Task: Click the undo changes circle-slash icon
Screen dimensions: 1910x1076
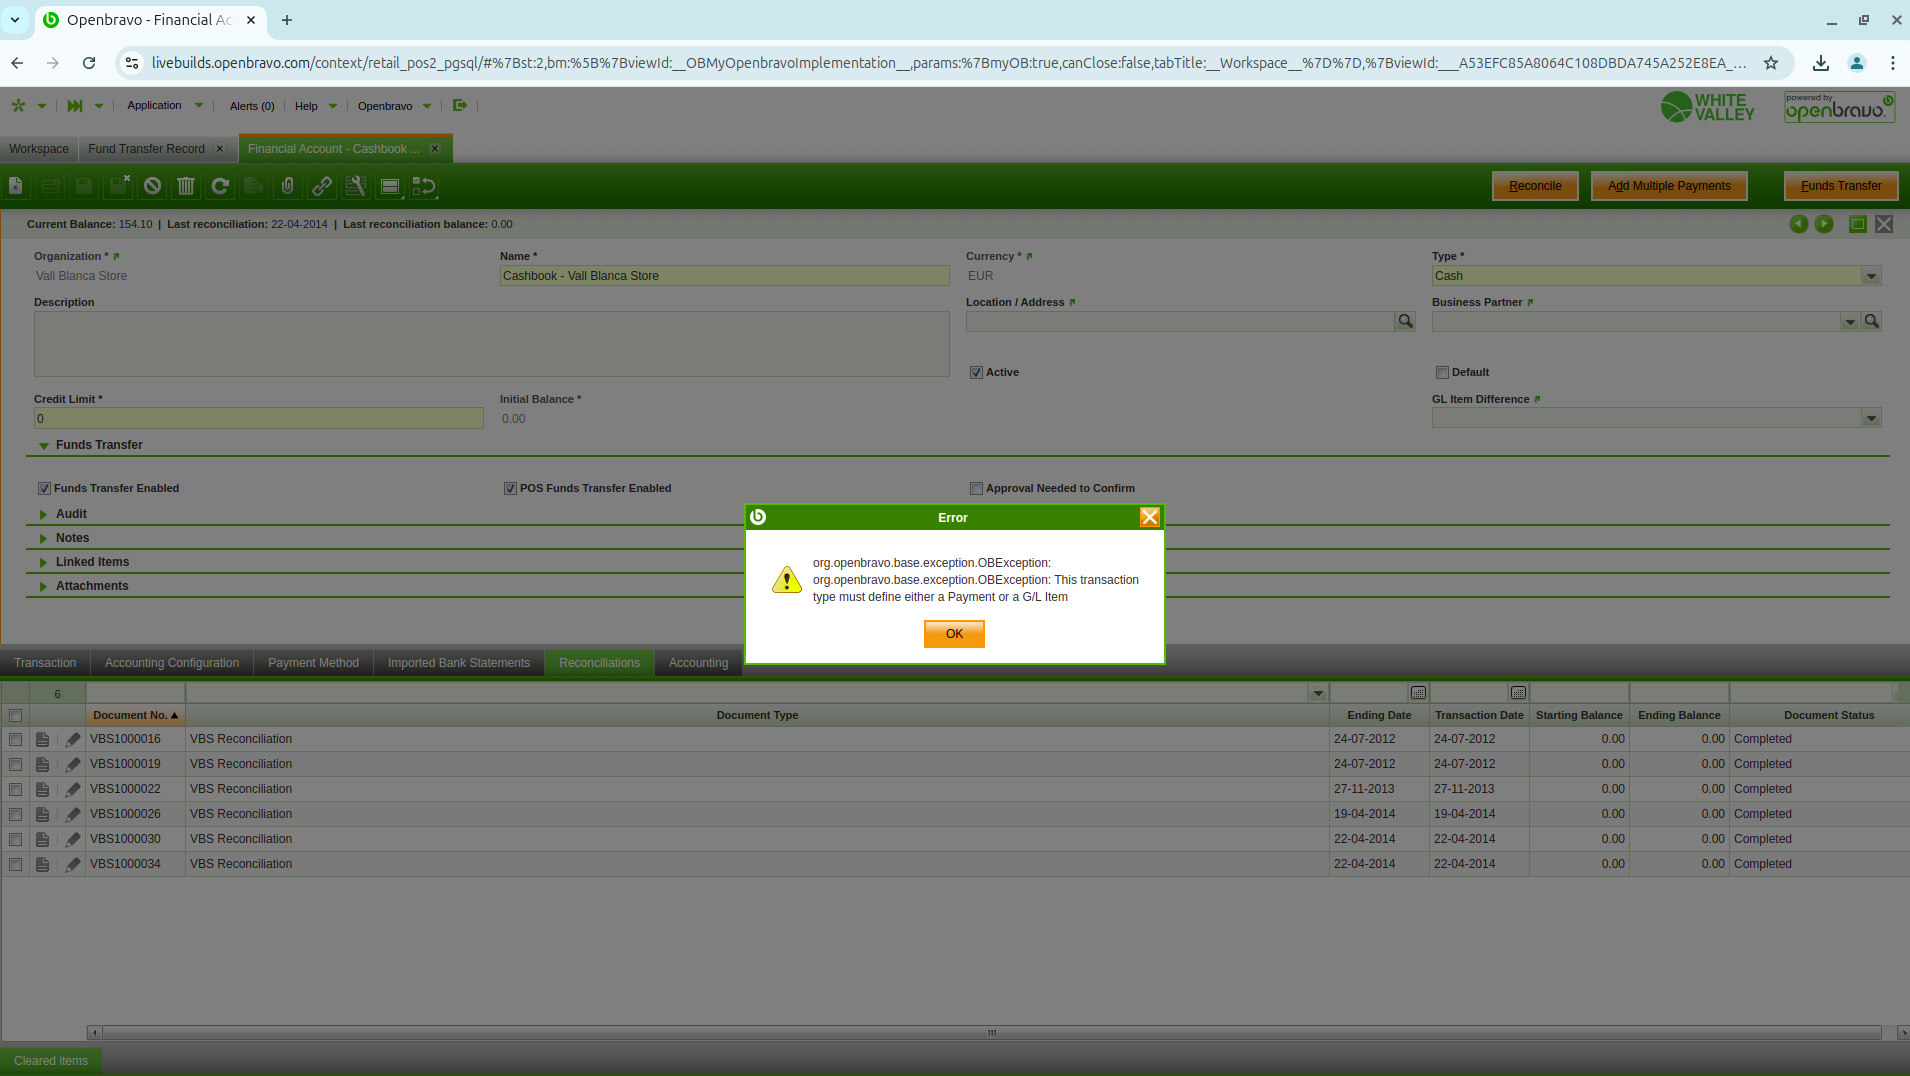Action: point(152,186)
